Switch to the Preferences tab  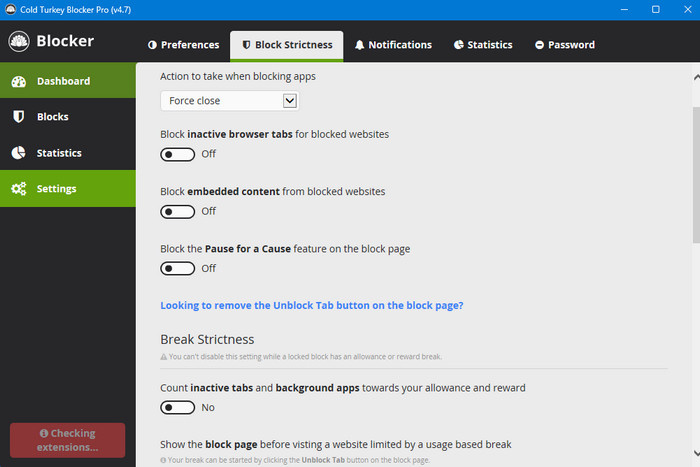[183, 45]
